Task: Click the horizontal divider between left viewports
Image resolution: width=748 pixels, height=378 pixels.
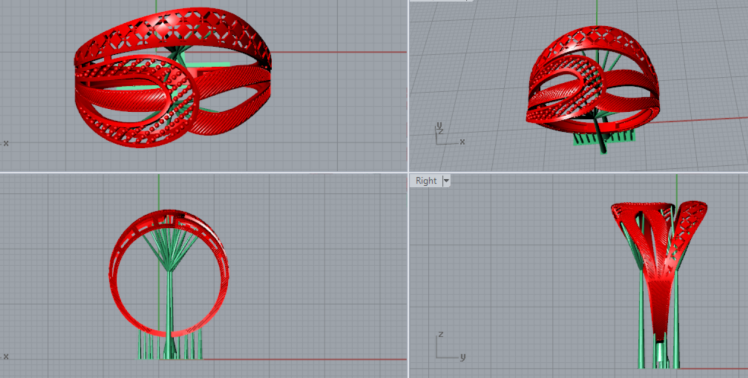Action: pos(204,172)
